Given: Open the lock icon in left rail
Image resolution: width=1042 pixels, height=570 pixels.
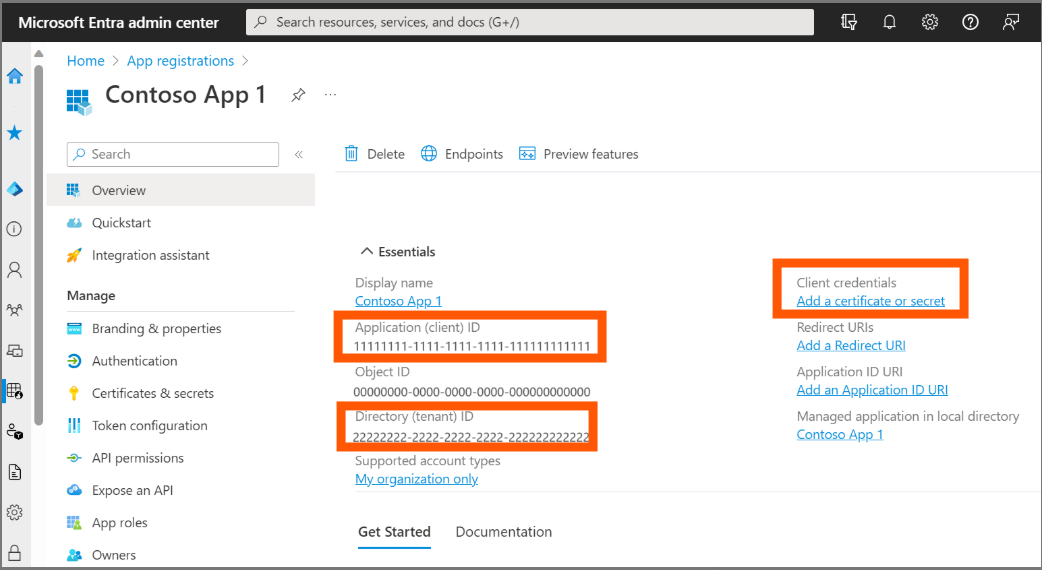Looking at the screenshot, I should click(14, 553).
